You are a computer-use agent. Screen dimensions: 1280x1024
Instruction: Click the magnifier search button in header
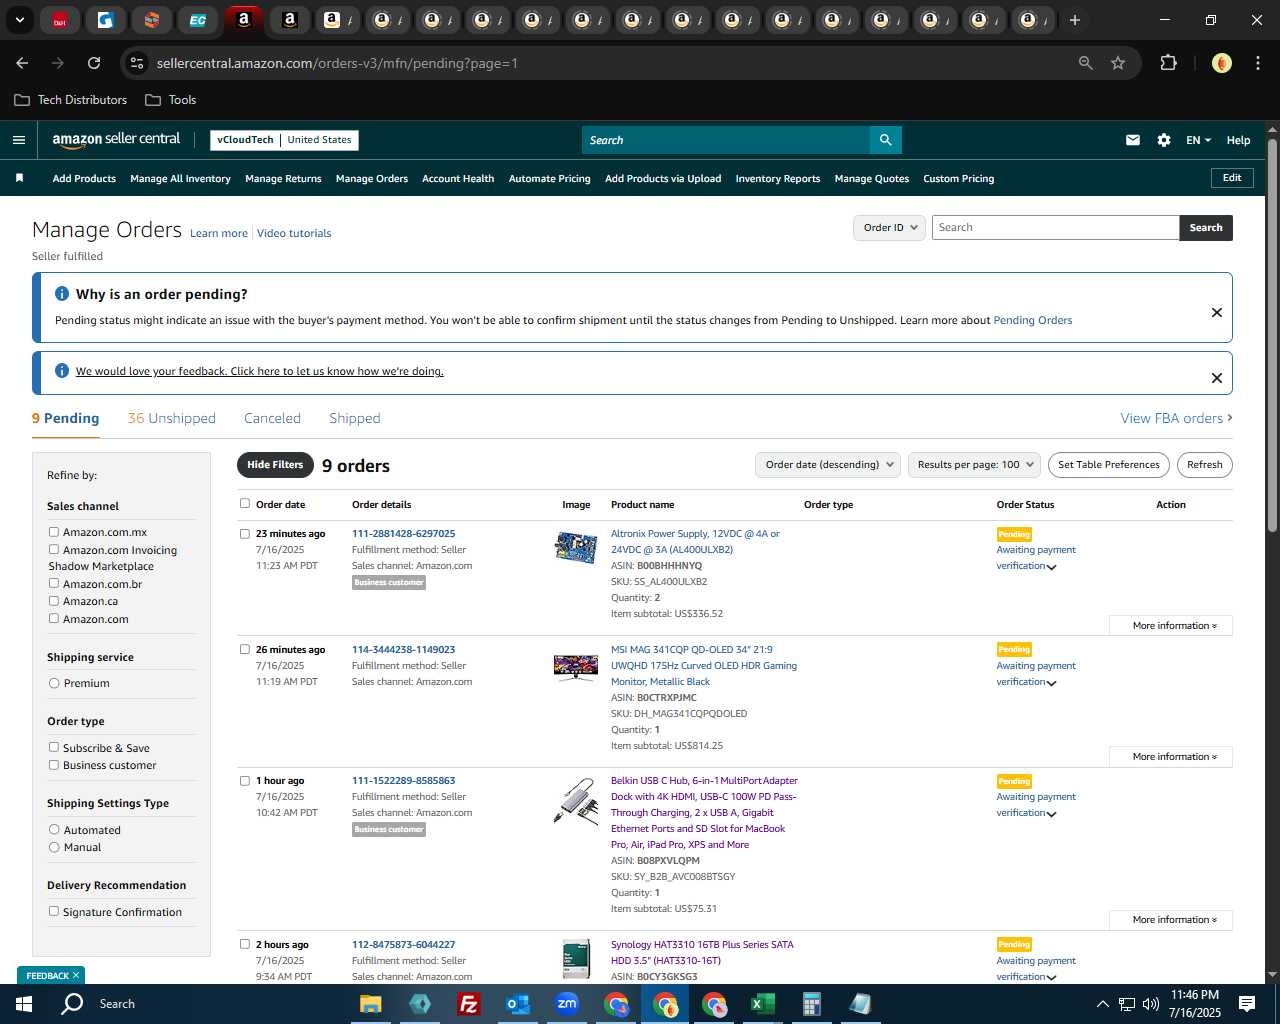pos(885,140)
